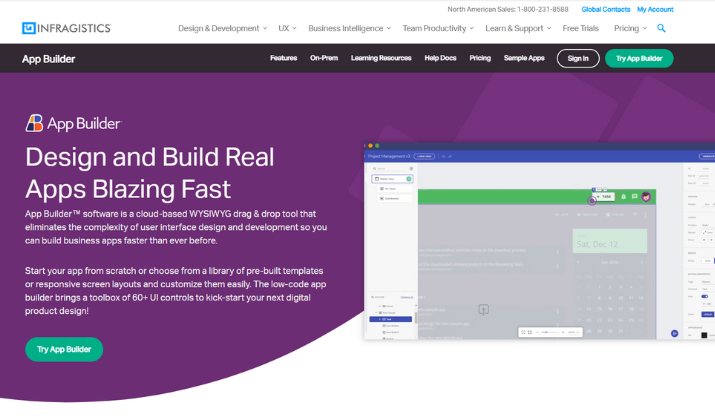Expand the Design & Development menu
This screenshot has width=715, height=420.
(x=223, y=28)
